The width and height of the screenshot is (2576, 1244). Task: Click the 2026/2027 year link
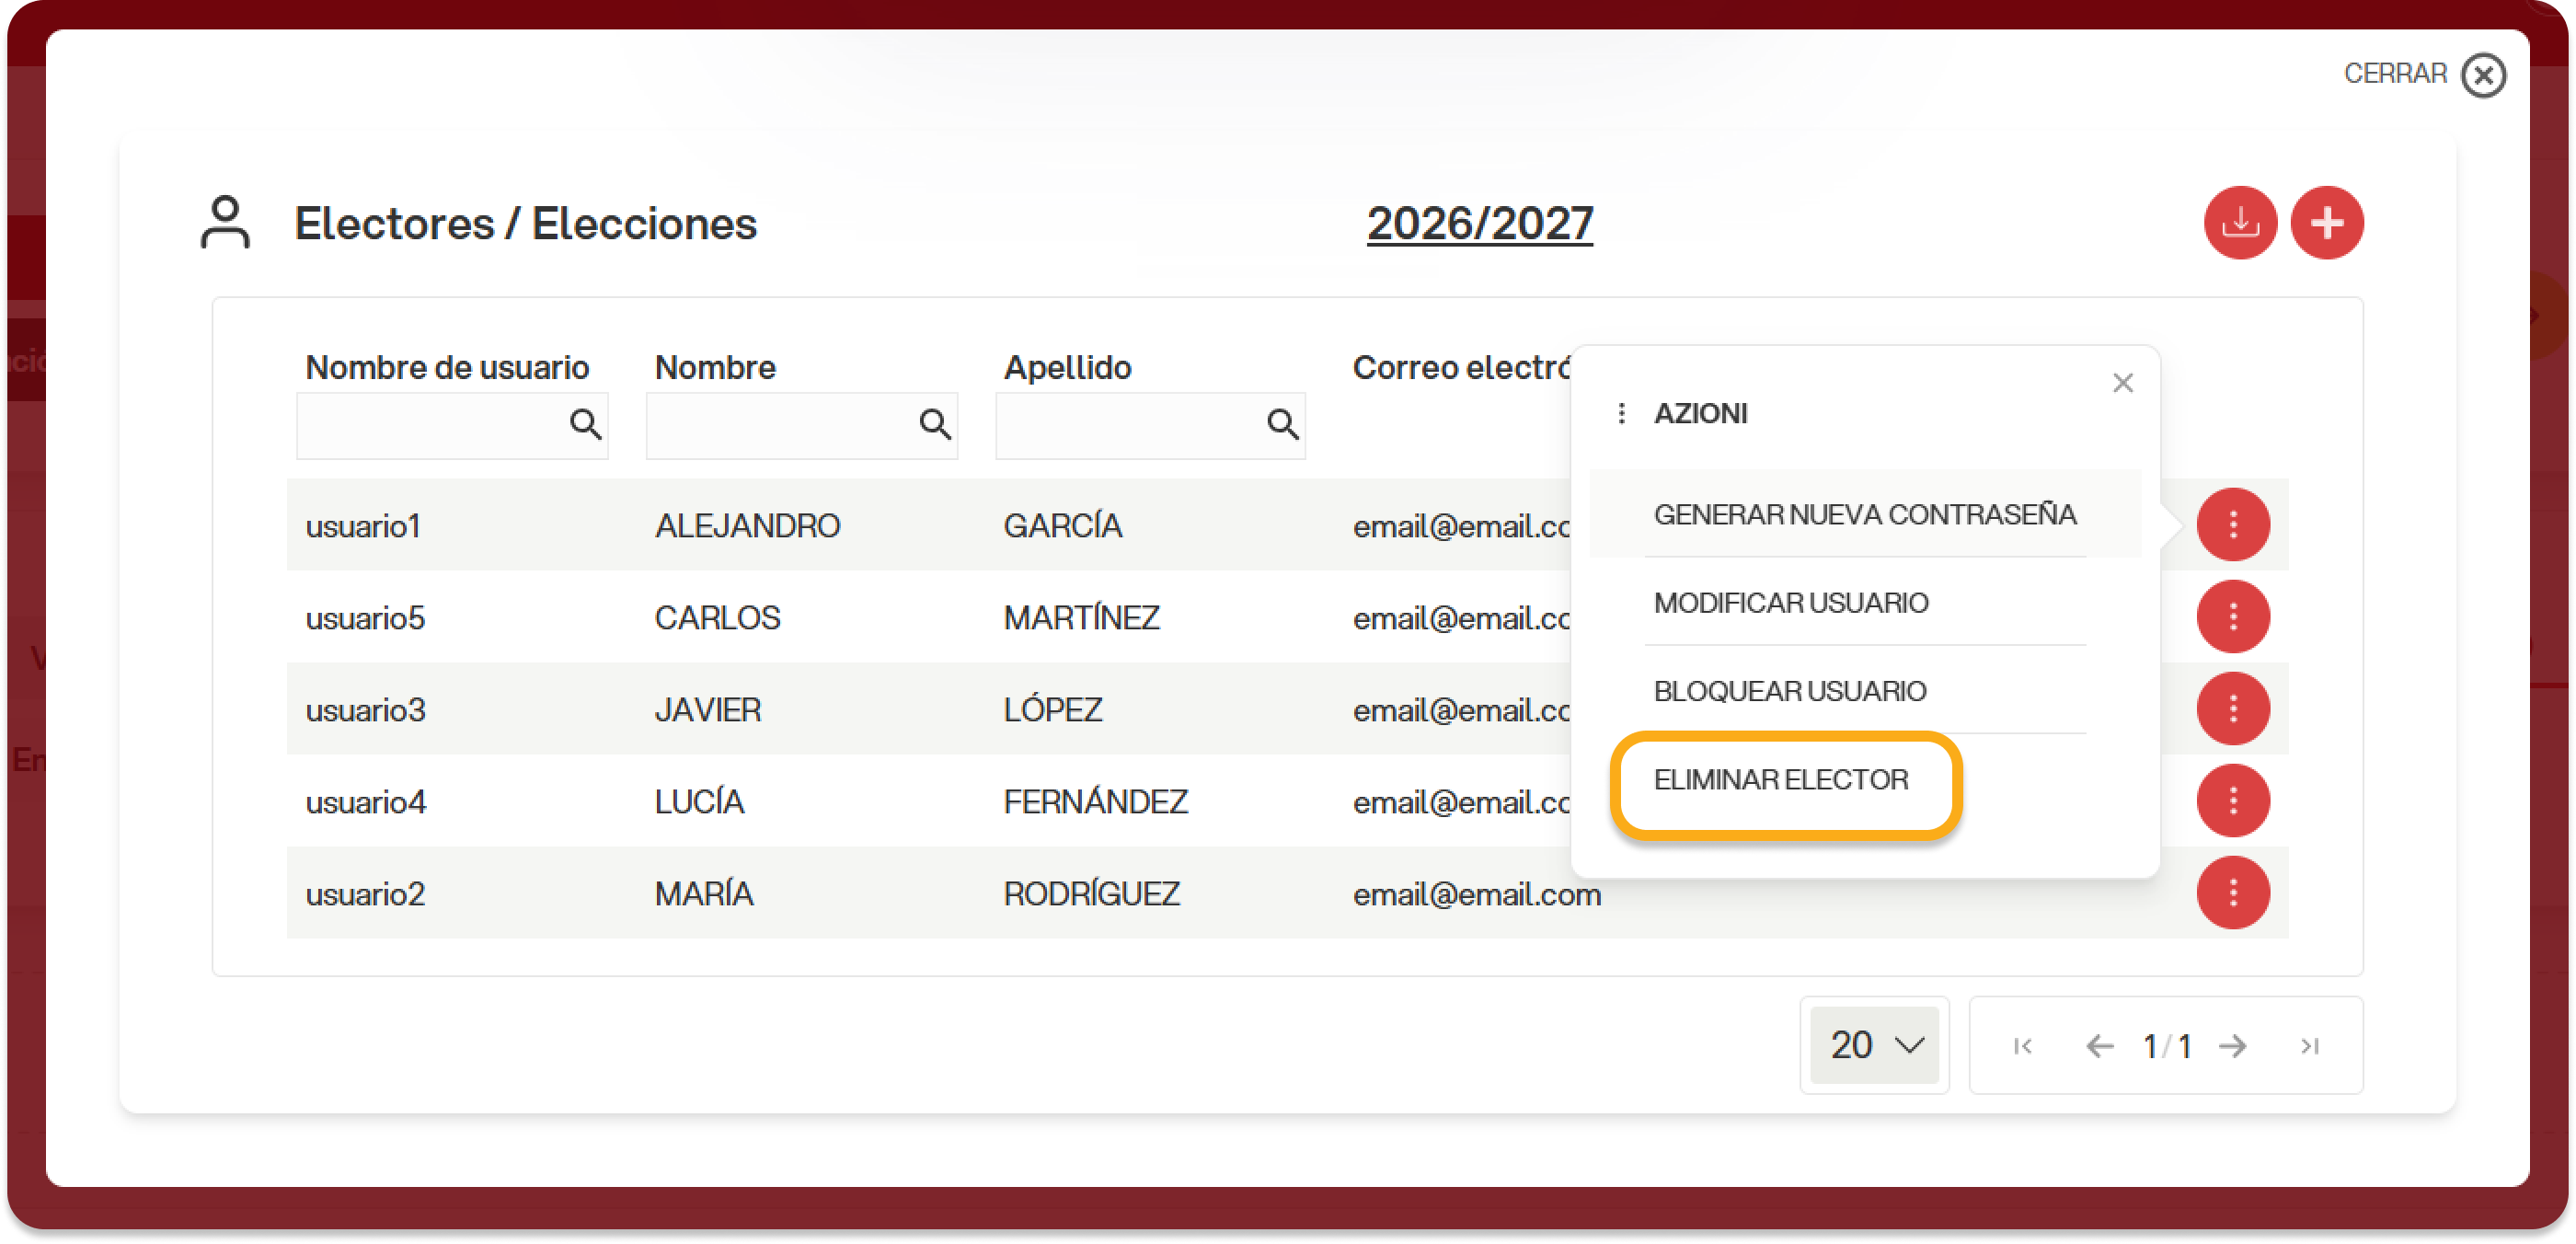click(x=1479, y=223)
